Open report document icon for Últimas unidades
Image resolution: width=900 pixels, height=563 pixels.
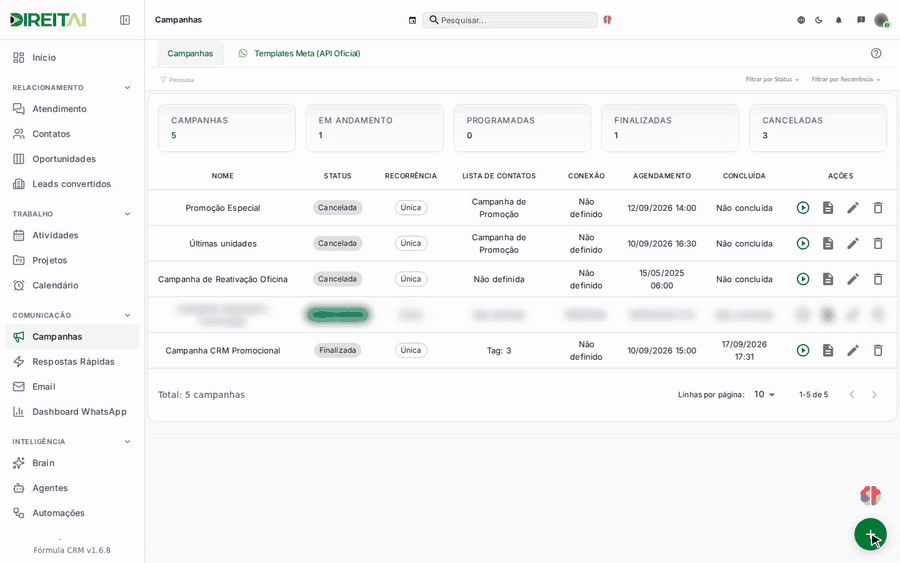coord(828,243)
